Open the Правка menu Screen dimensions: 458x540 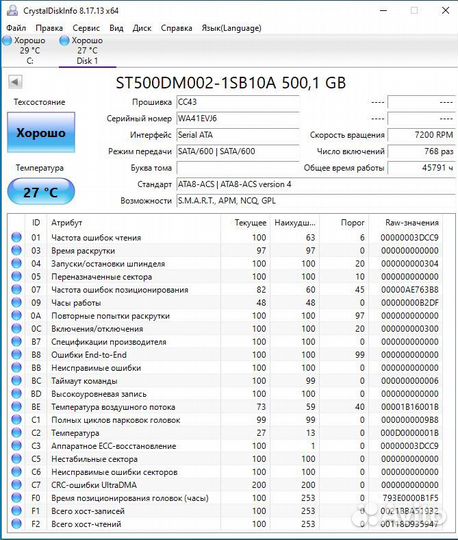click(x=49, y=28)
